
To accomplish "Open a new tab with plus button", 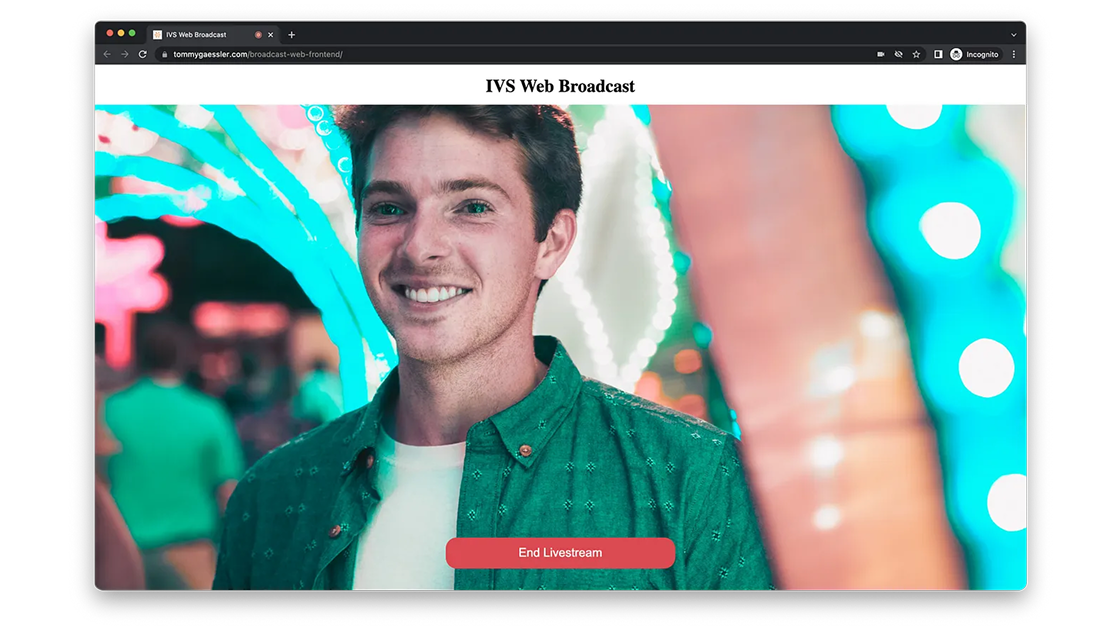I will pos(292,34).
